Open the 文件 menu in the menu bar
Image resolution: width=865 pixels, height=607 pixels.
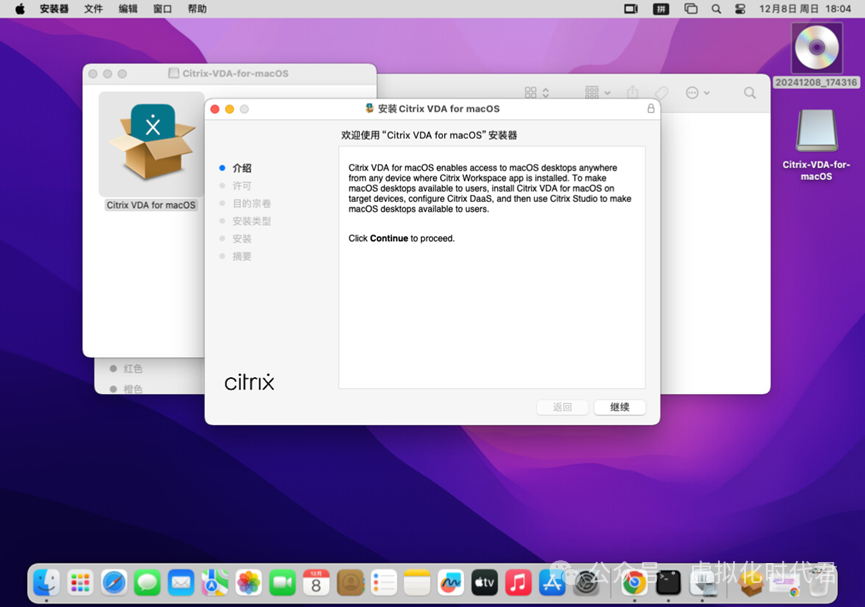(x=94, y=9)
